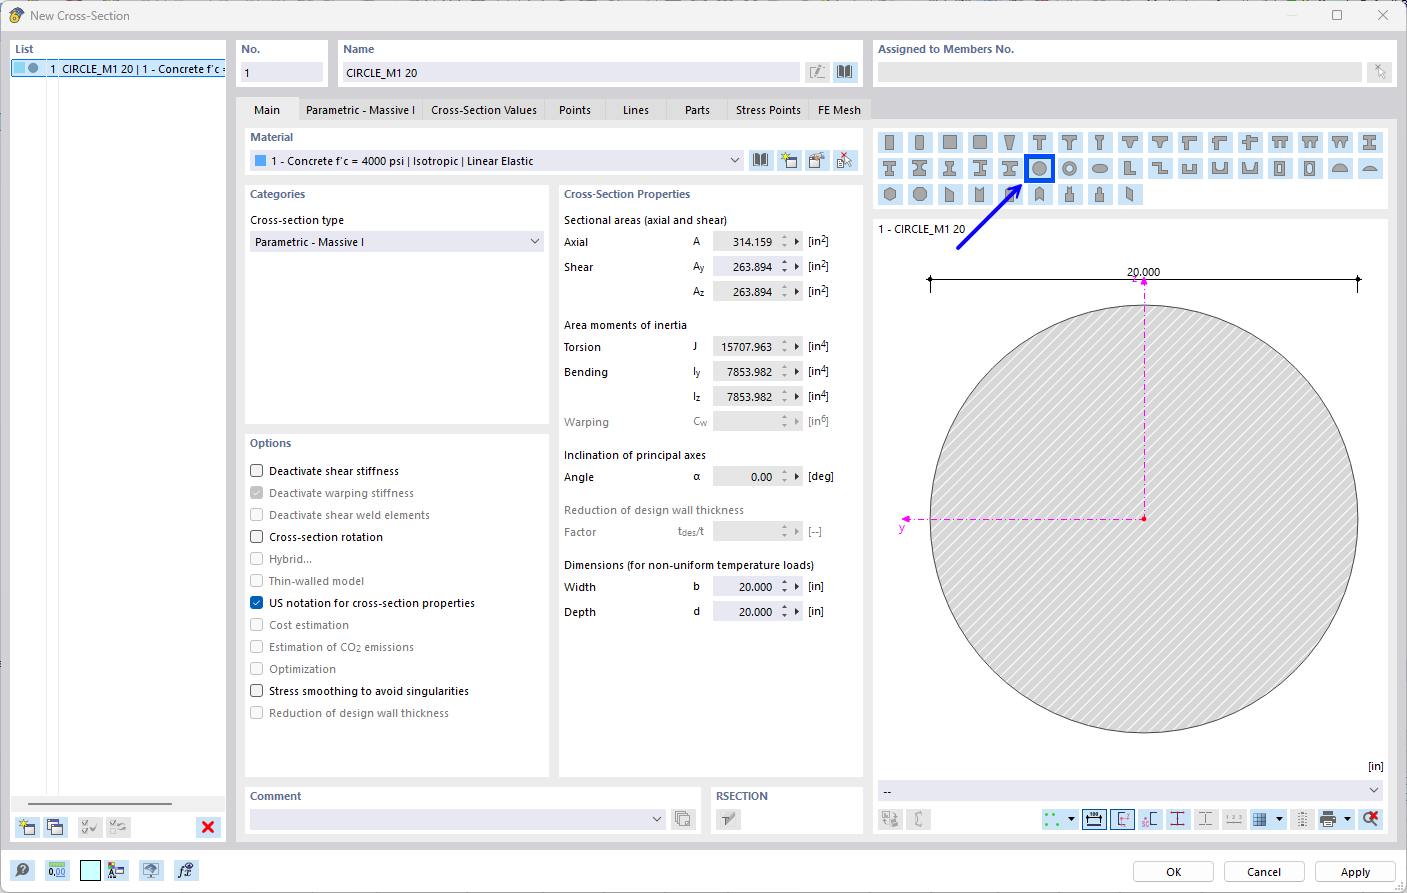Enable Deactivate shear stiffness
This screenshot has height=893, width=1407.
tap(257, 470)
